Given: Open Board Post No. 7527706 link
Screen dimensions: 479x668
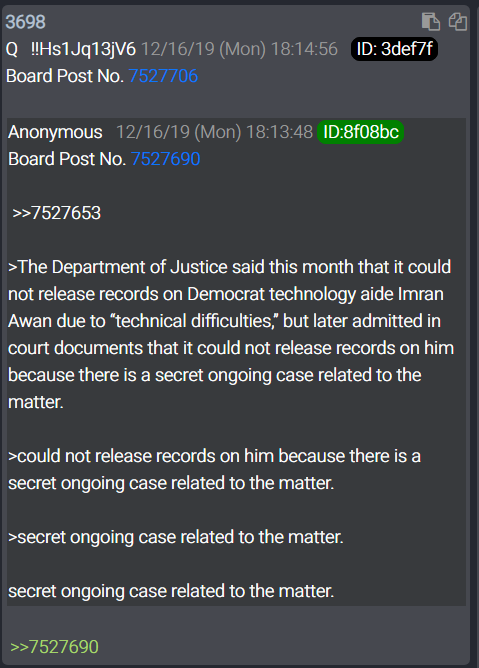Looking at the screenshot, I should [163, 76].
